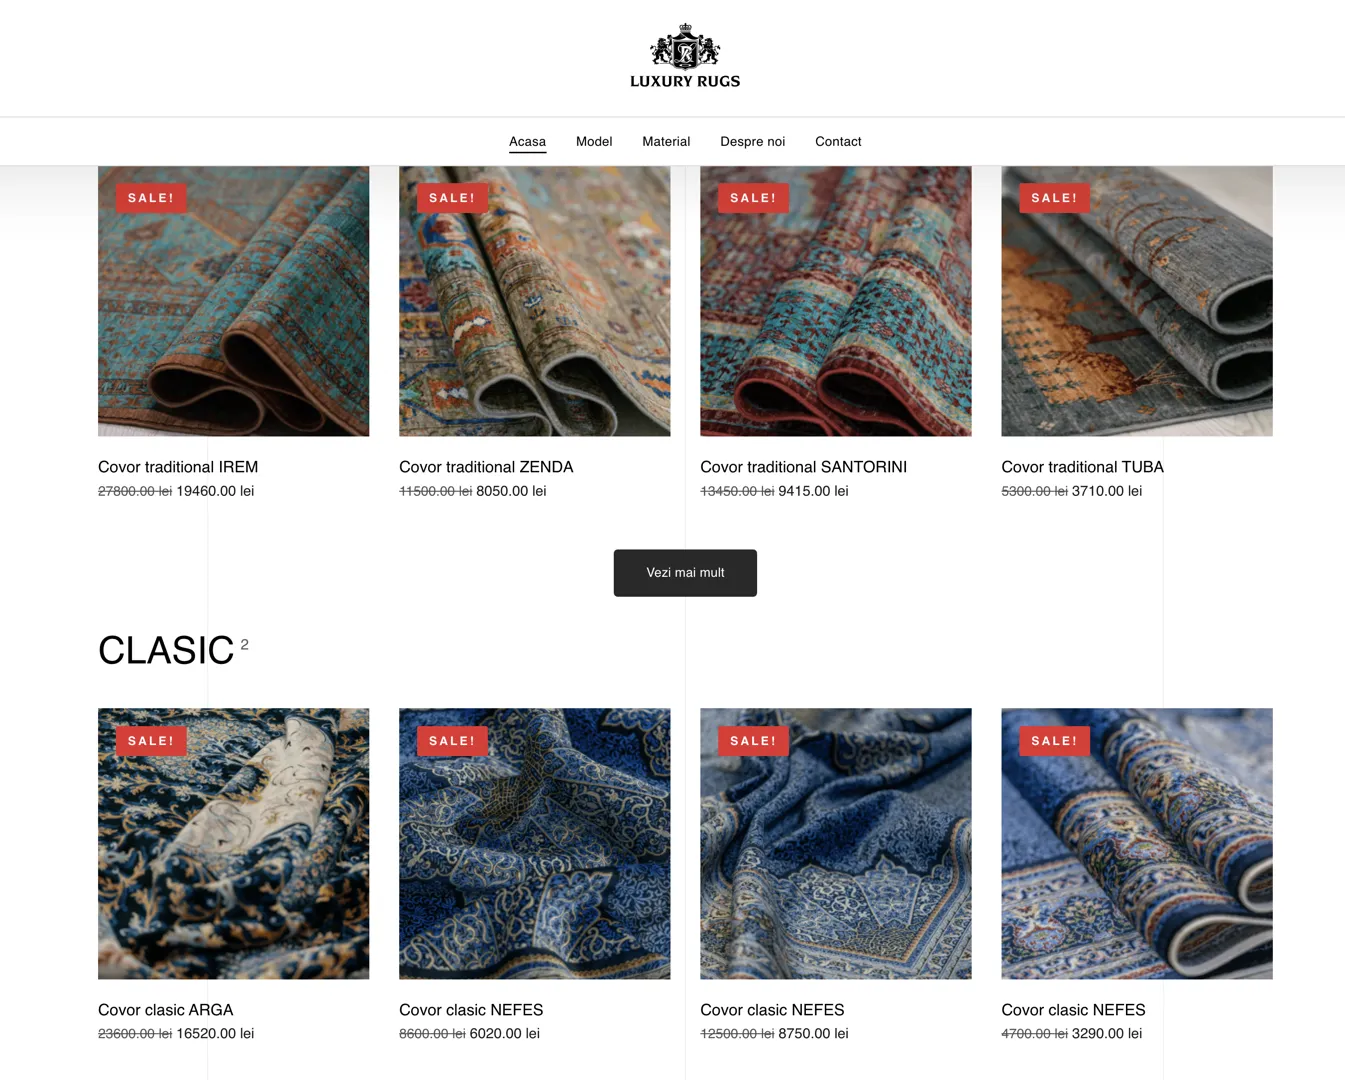Select the Covor traditional ZENDA title link
Viewport: 1345px width, 1080px height.
486,467
